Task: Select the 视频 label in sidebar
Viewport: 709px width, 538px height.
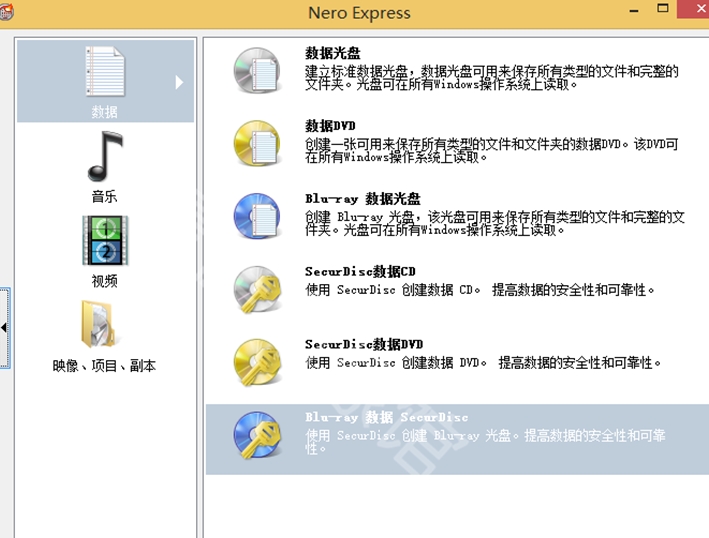Action: pos(104,281)
